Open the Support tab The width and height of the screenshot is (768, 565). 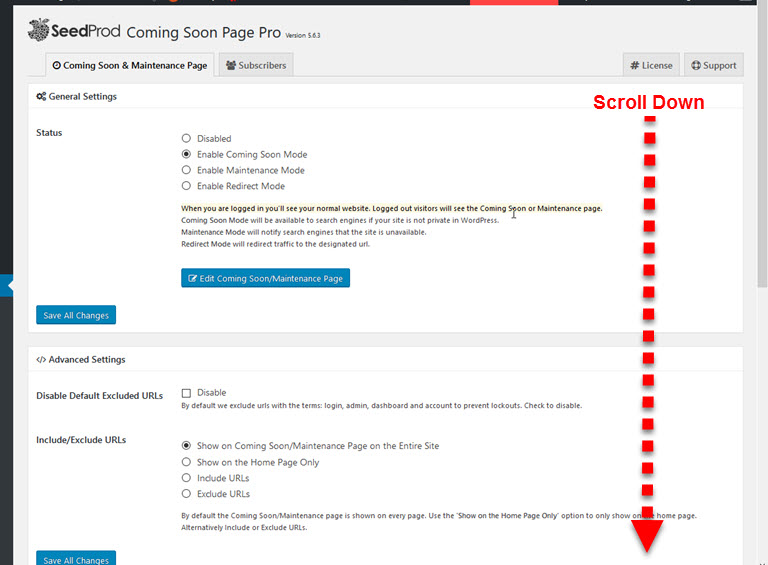[714, 65]
